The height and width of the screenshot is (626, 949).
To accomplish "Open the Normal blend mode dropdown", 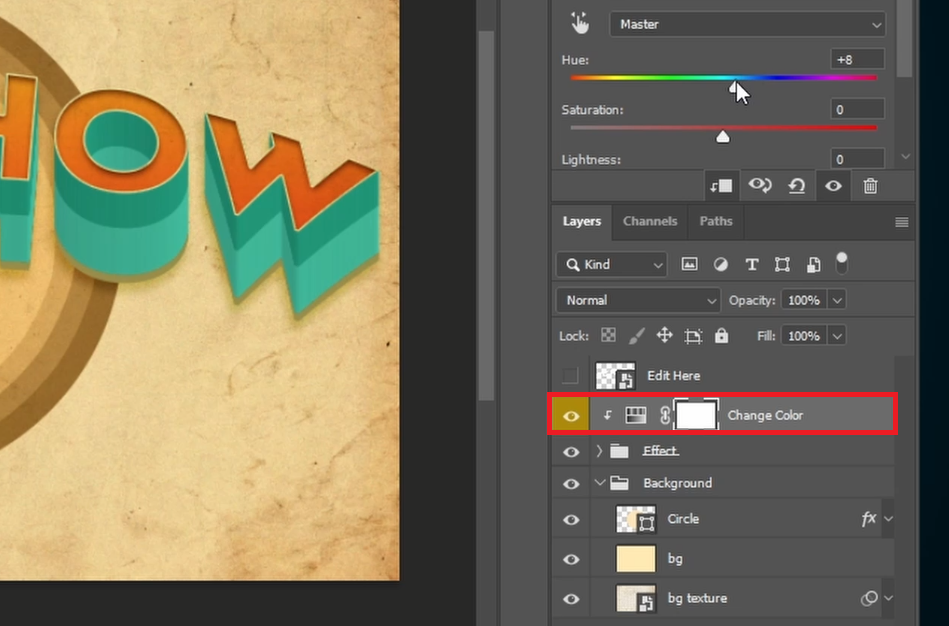I will (637, 300).
